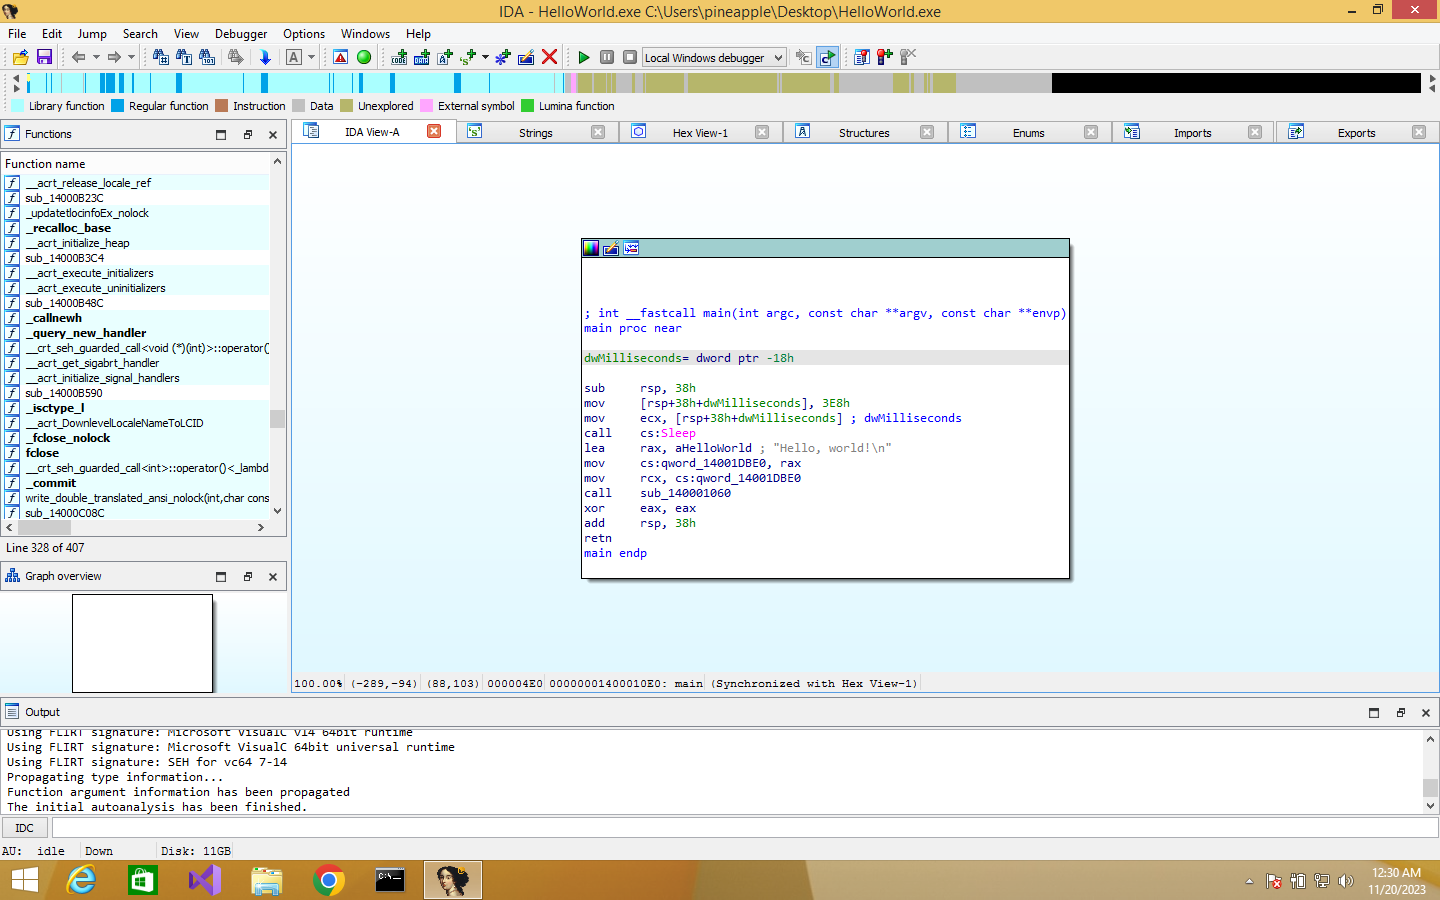
Task: Switch to the Strings tab
Action: 536,132
